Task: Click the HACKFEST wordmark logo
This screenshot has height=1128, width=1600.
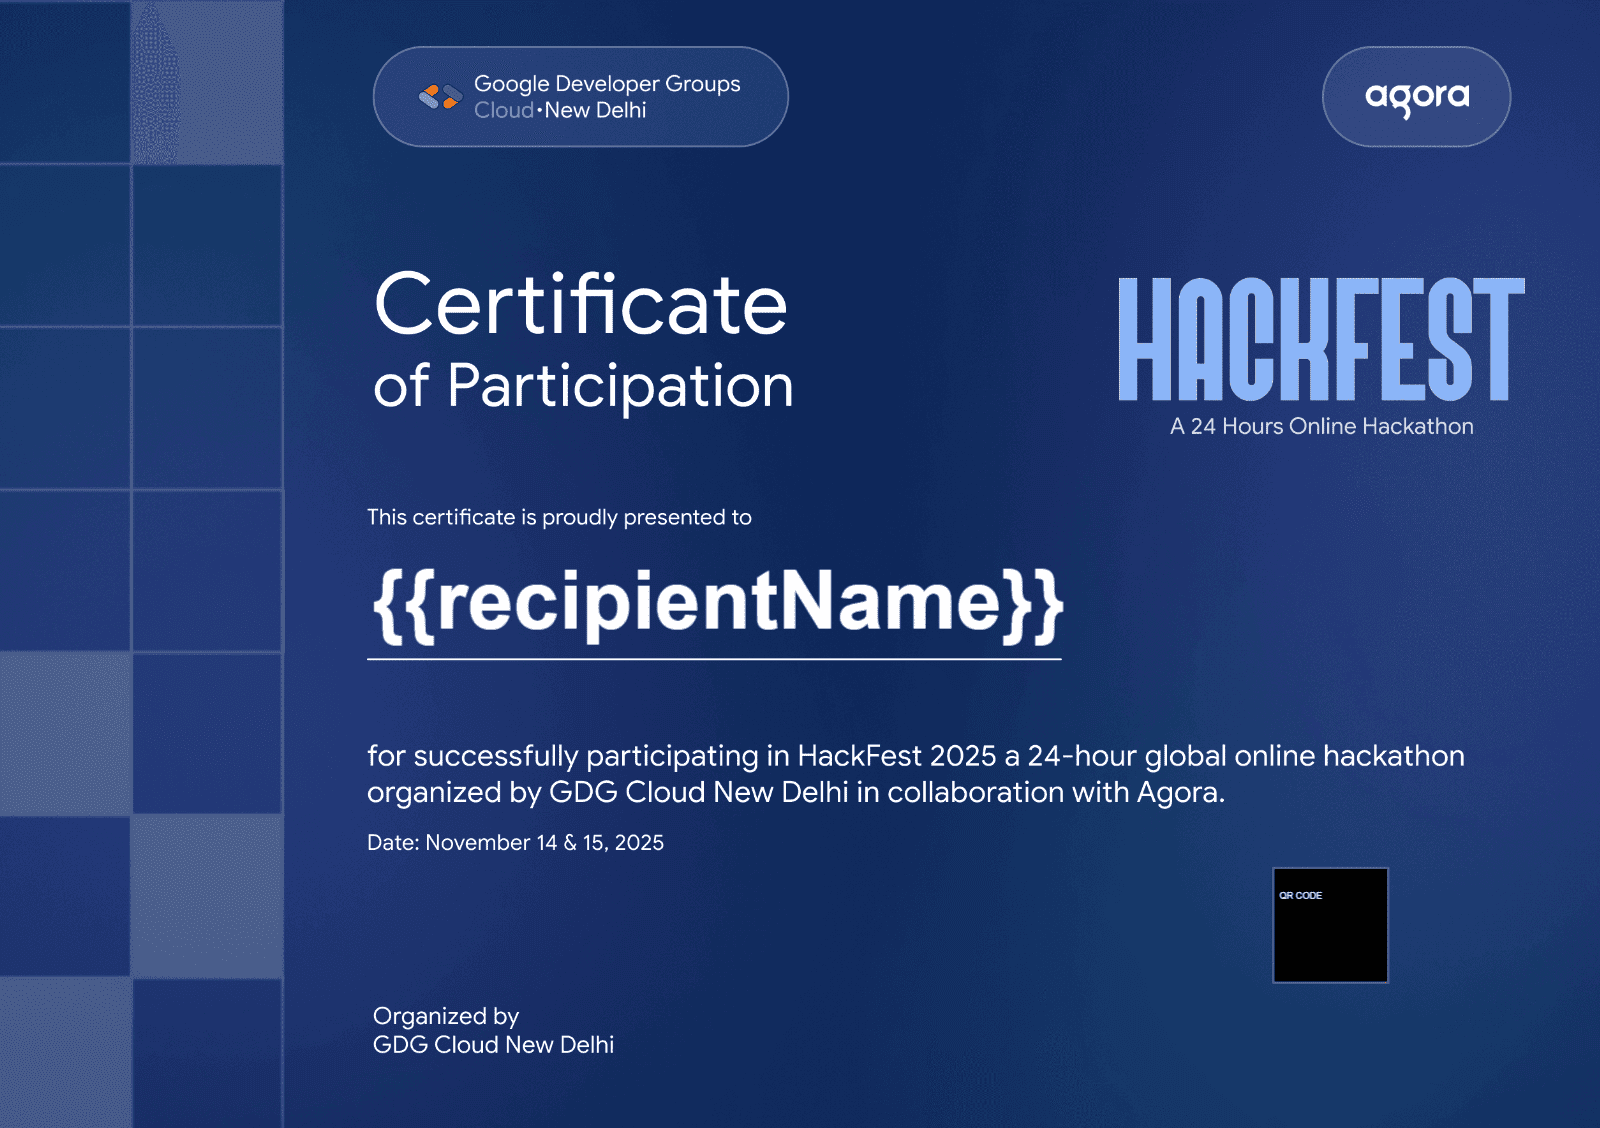Action: (1320, 339)
